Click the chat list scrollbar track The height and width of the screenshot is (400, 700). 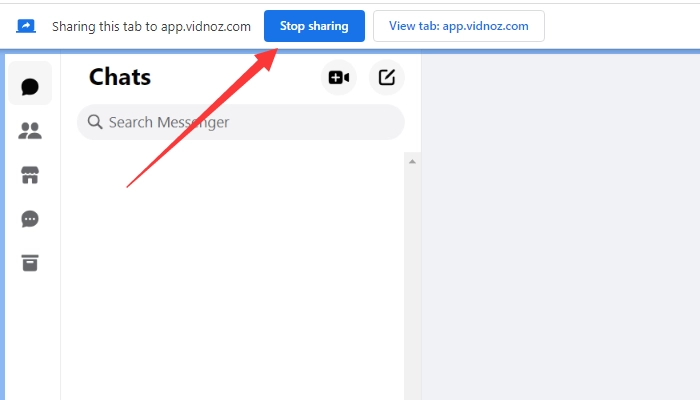tap(412, 280)
